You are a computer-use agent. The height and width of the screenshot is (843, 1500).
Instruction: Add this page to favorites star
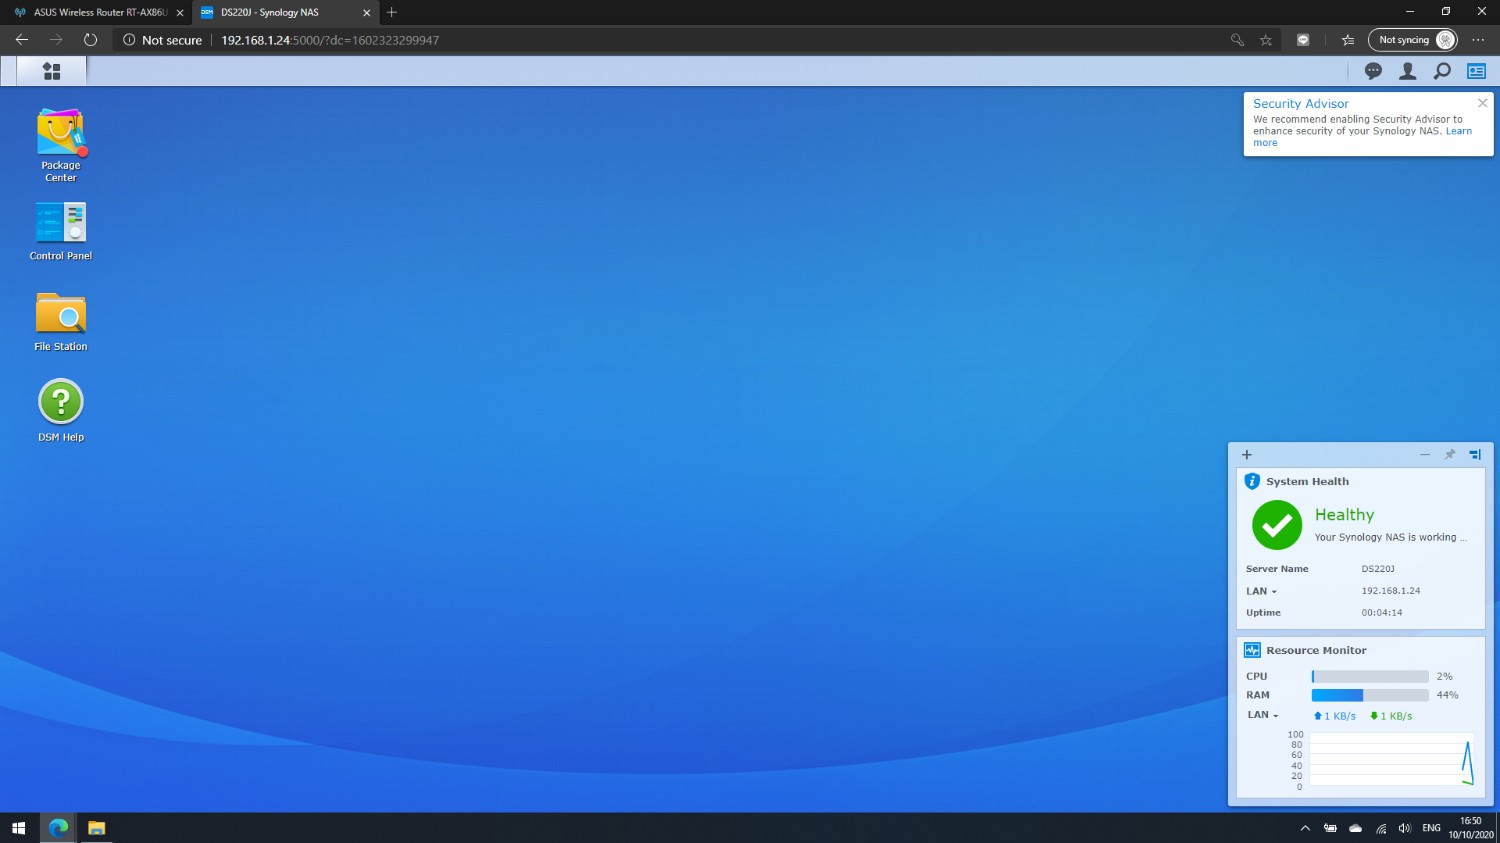point(1266,40)
